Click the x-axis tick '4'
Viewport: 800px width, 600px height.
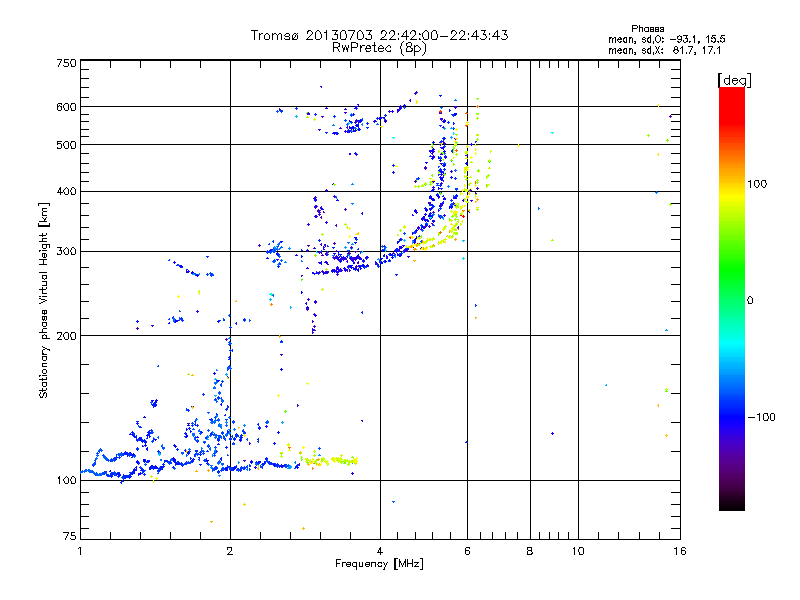pos(380,551)
